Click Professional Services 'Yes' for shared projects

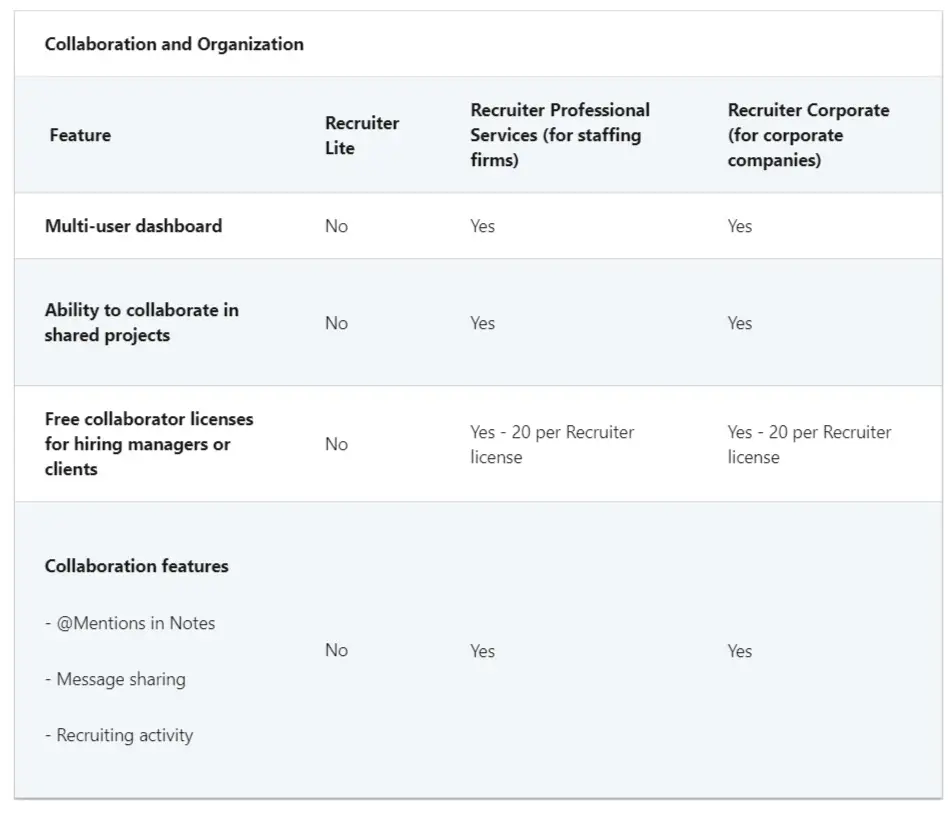pyautogui.click(x=483, y=323)
